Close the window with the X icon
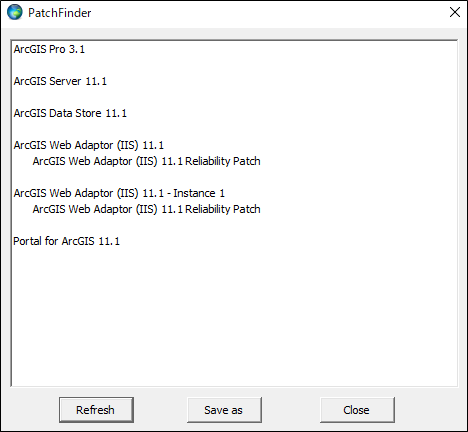The height and width of the screenshot is (432, 468). pos(455,12)
